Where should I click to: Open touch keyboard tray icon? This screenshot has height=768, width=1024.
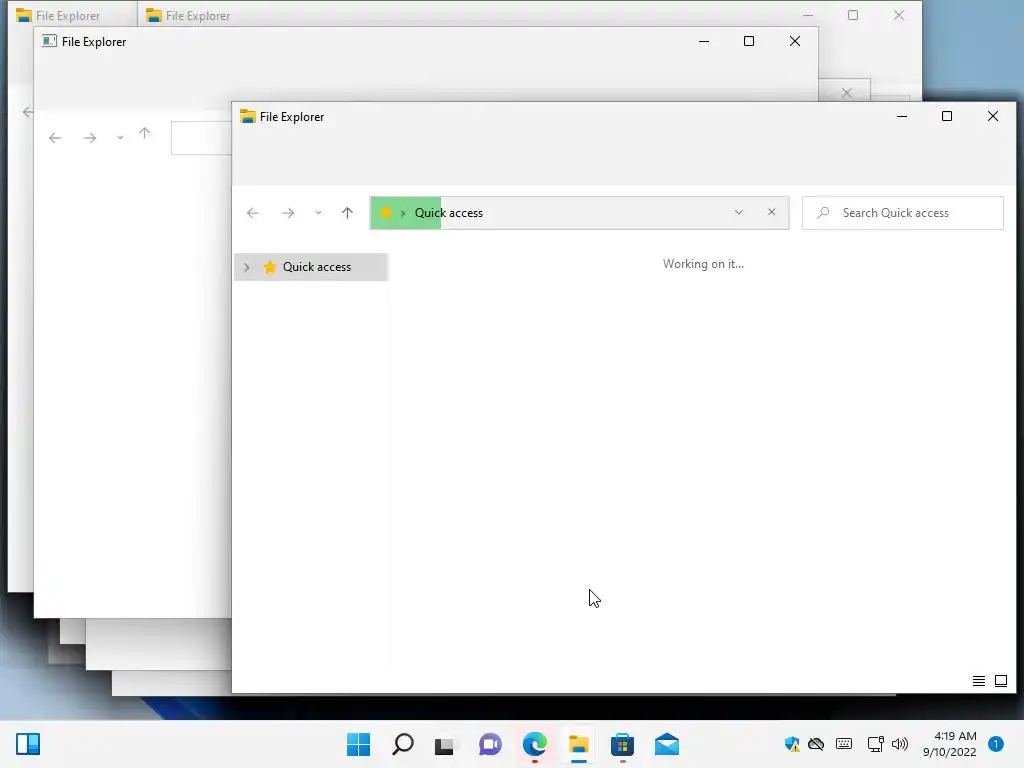click(844, 744)
